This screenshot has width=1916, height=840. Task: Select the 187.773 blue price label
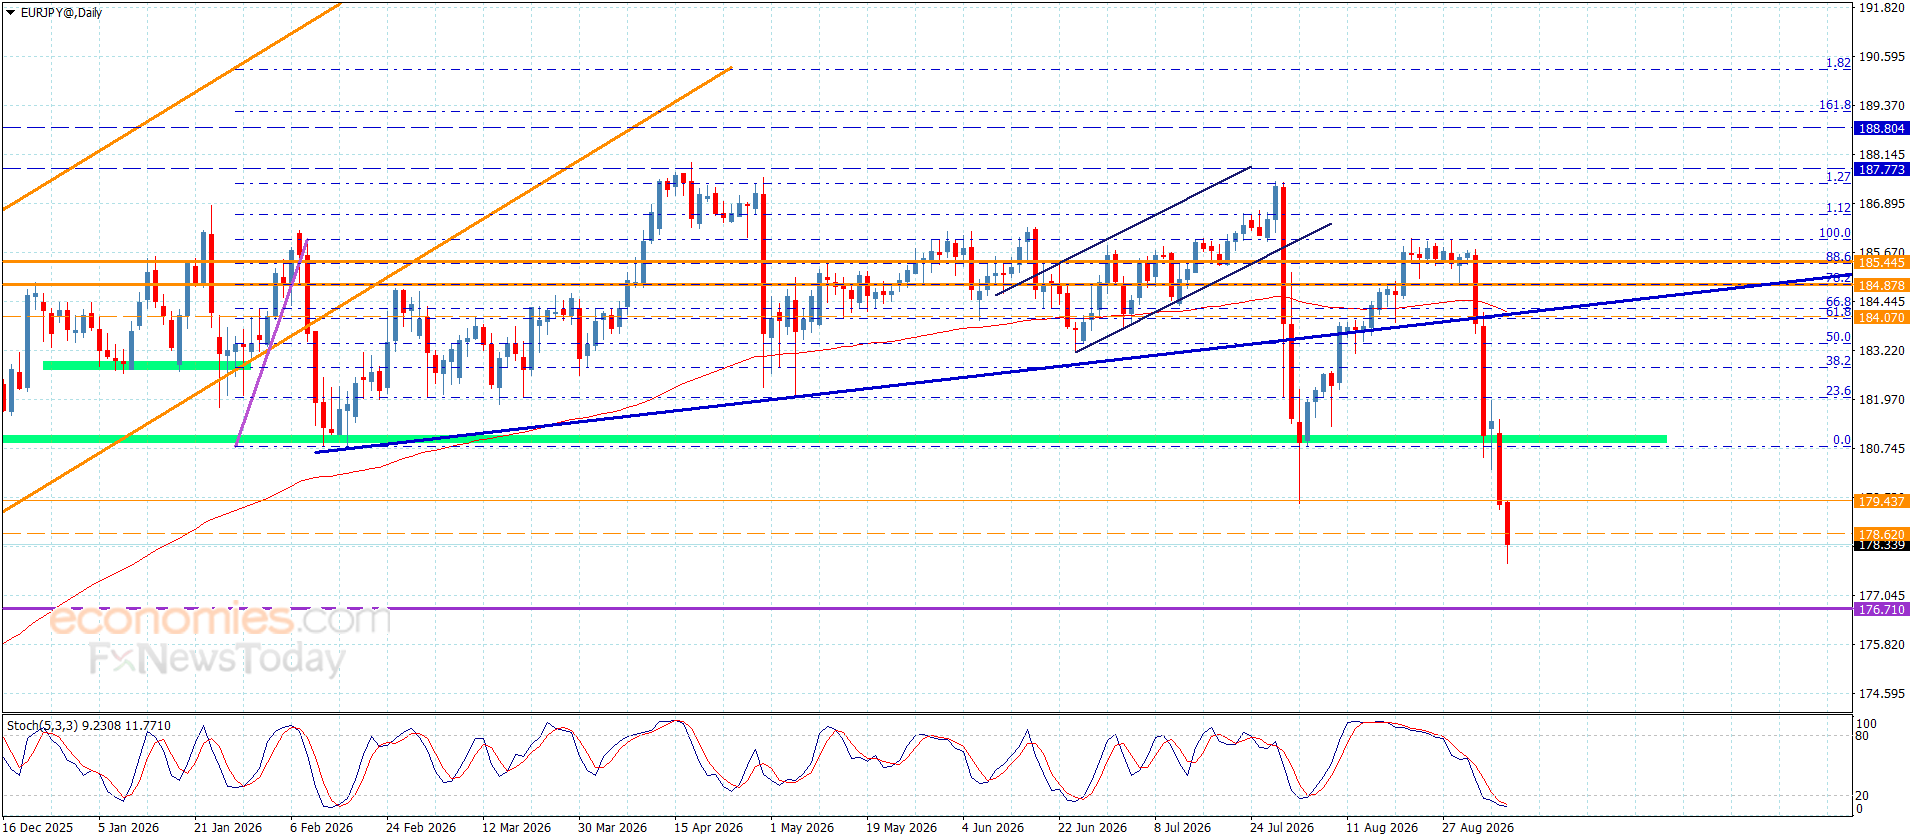(x=1881, y=170)
